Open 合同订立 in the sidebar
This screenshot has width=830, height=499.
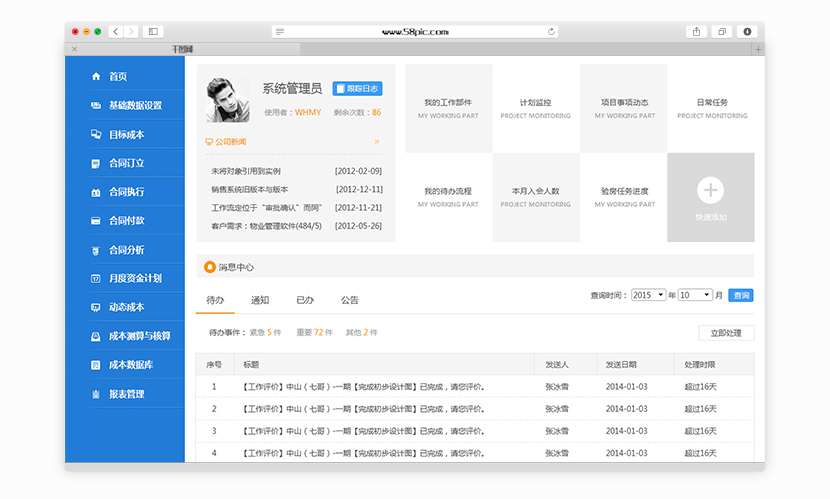pyautogui.click(x=126, y=163)
